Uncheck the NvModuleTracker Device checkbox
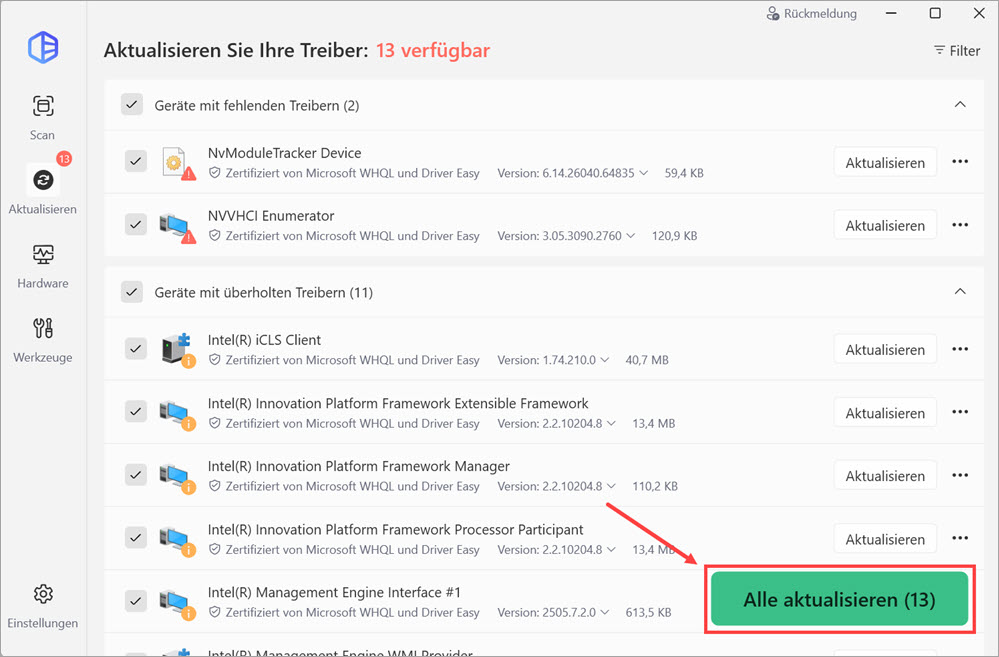The image size is (999, 657). (136, 161)
